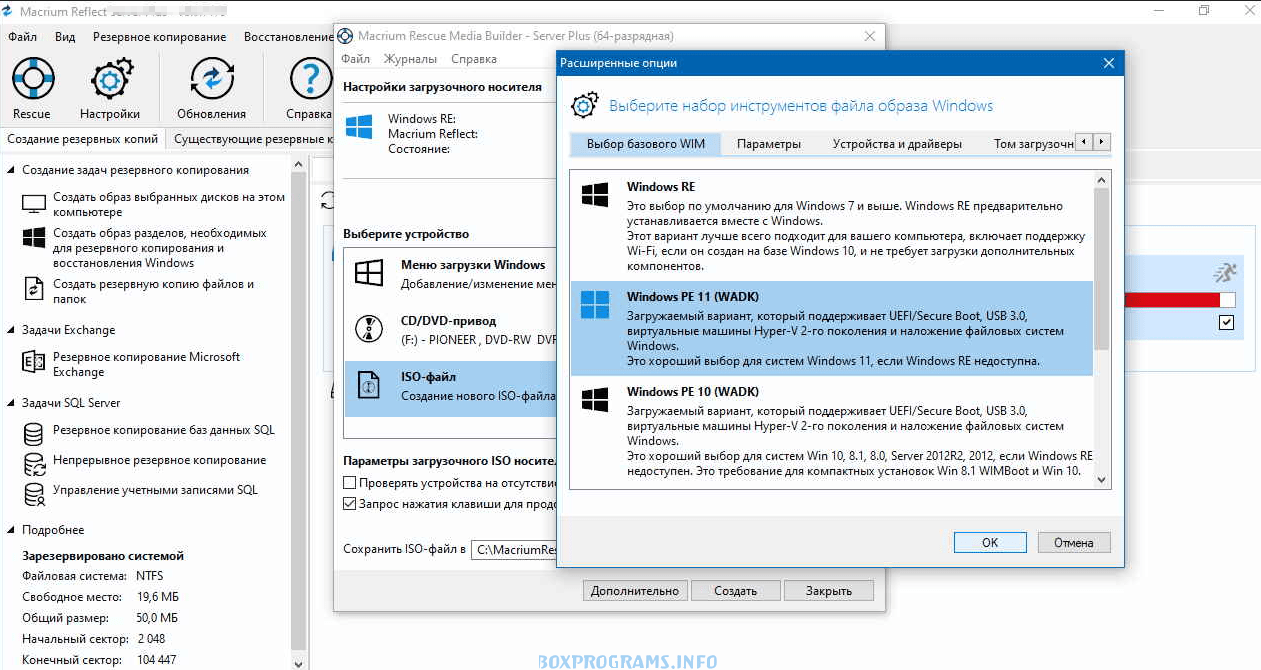Click the monitor icon for disk image creation
Image resolution: width=1261 pixels, height=670 pixels.
tap(34, 204)
